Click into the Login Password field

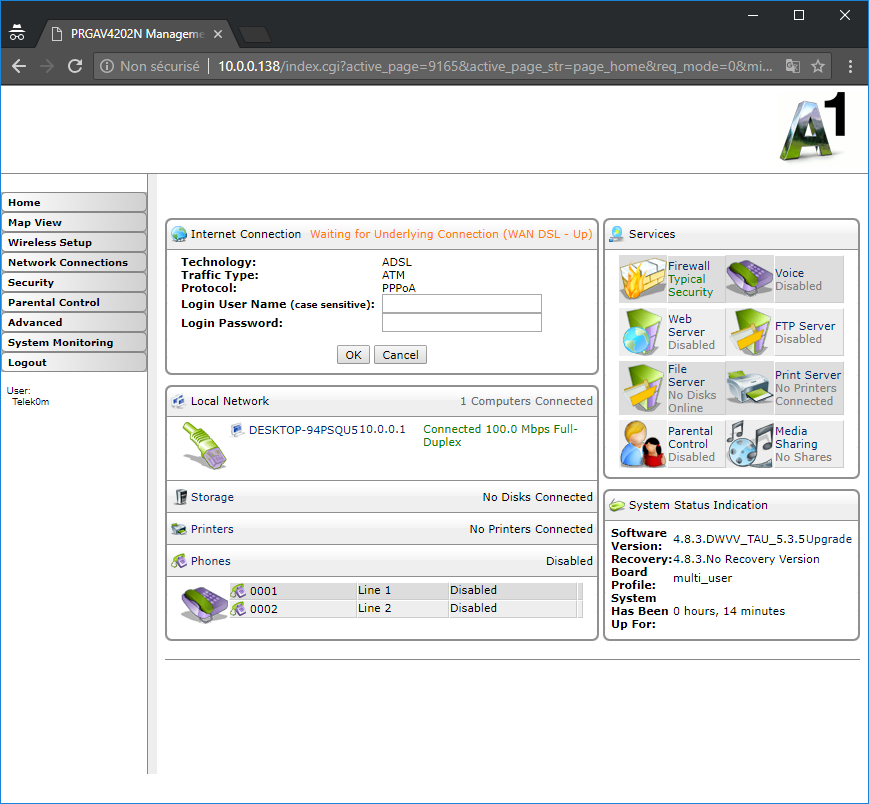click(x=461, y=323)
